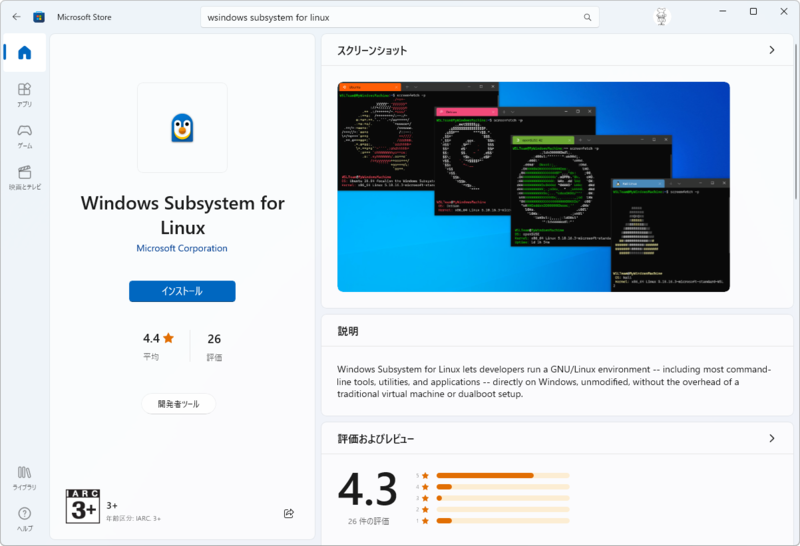The image size is (800, 546).
Task: Click the large 4.3 rating score
Action: coord(367,489)
